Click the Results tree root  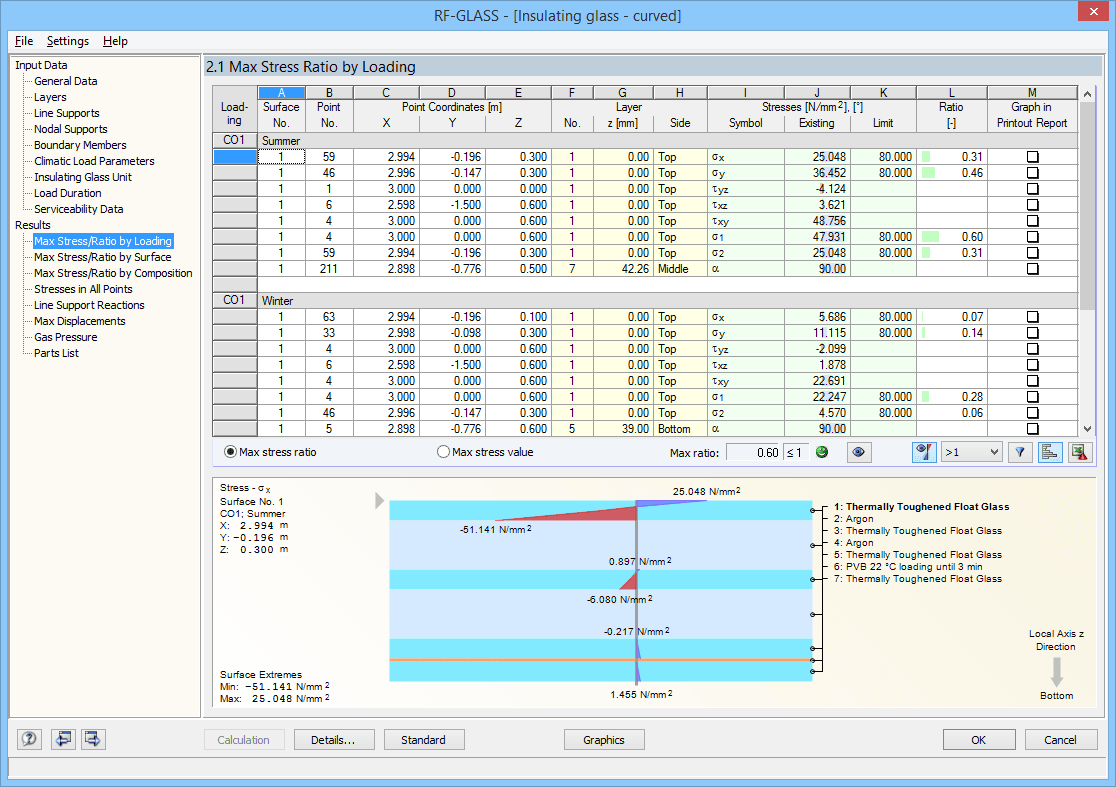[33, 226]
